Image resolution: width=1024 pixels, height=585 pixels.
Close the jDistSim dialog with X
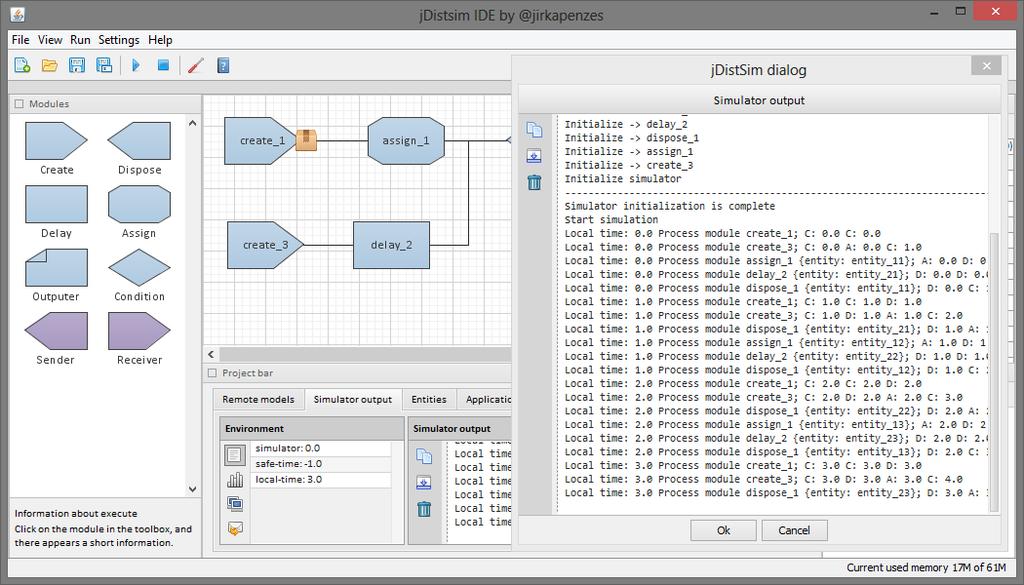tap(986, 66)
